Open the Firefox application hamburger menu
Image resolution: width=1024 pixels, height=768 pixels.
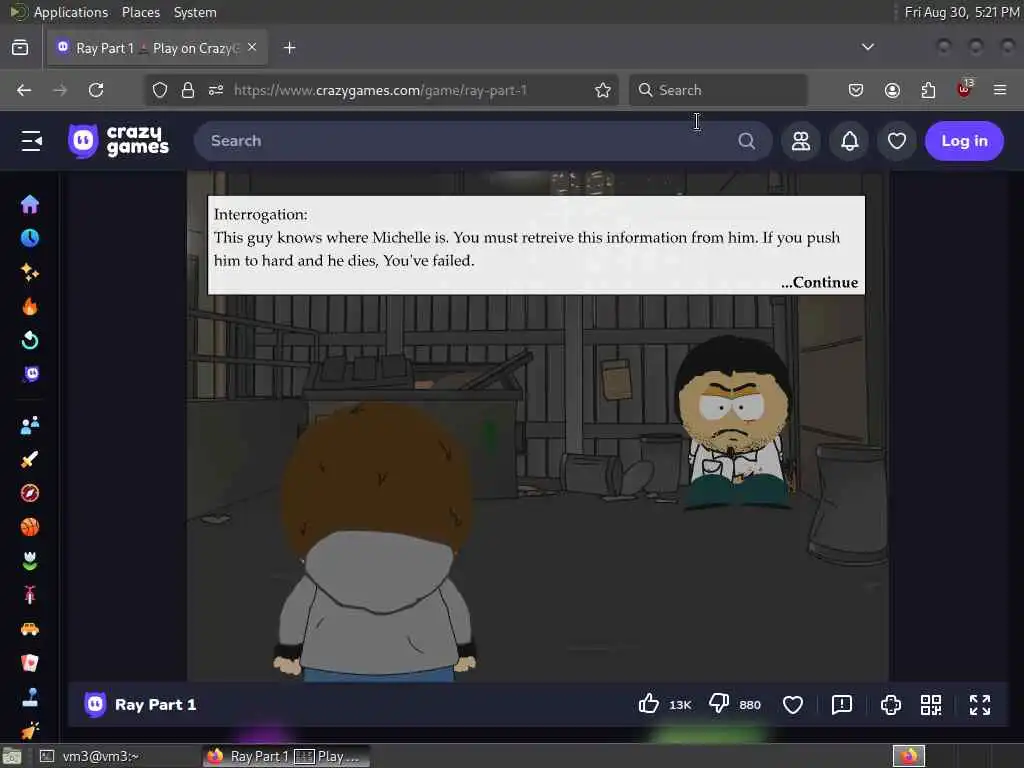[x=1000, y=90]
